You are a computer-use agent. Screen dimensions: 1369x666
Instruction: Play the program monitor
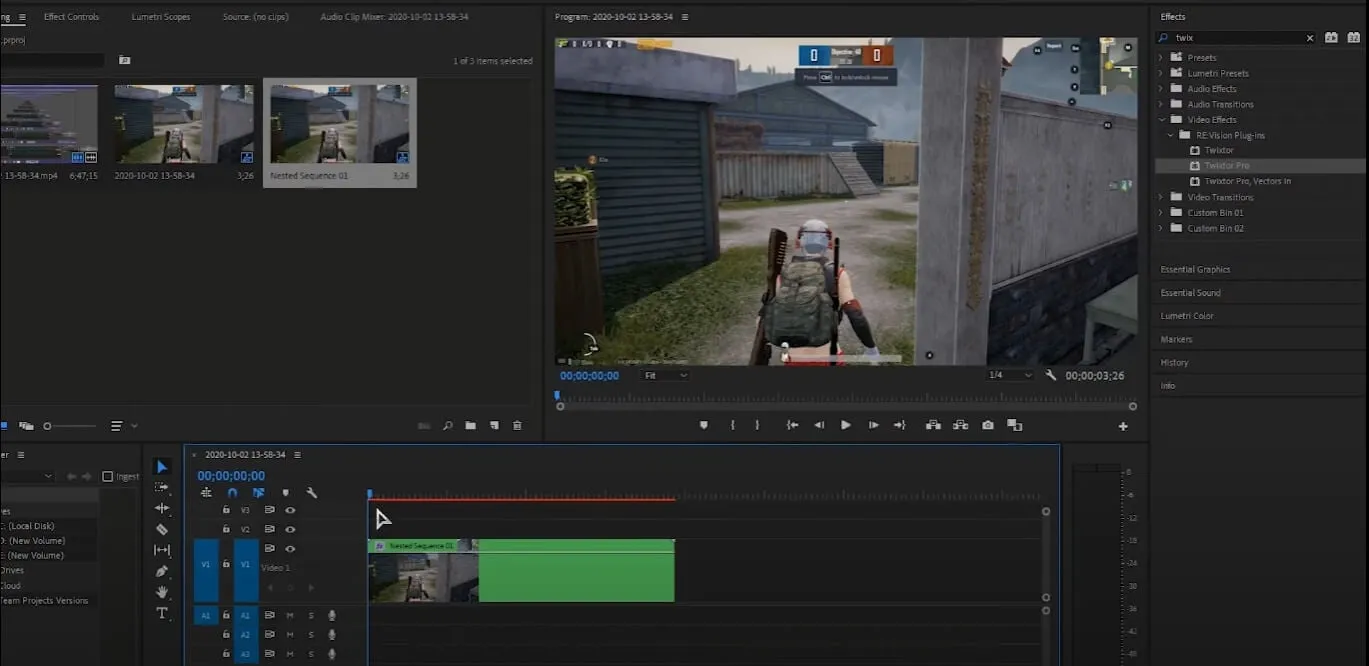coord(846,425)
